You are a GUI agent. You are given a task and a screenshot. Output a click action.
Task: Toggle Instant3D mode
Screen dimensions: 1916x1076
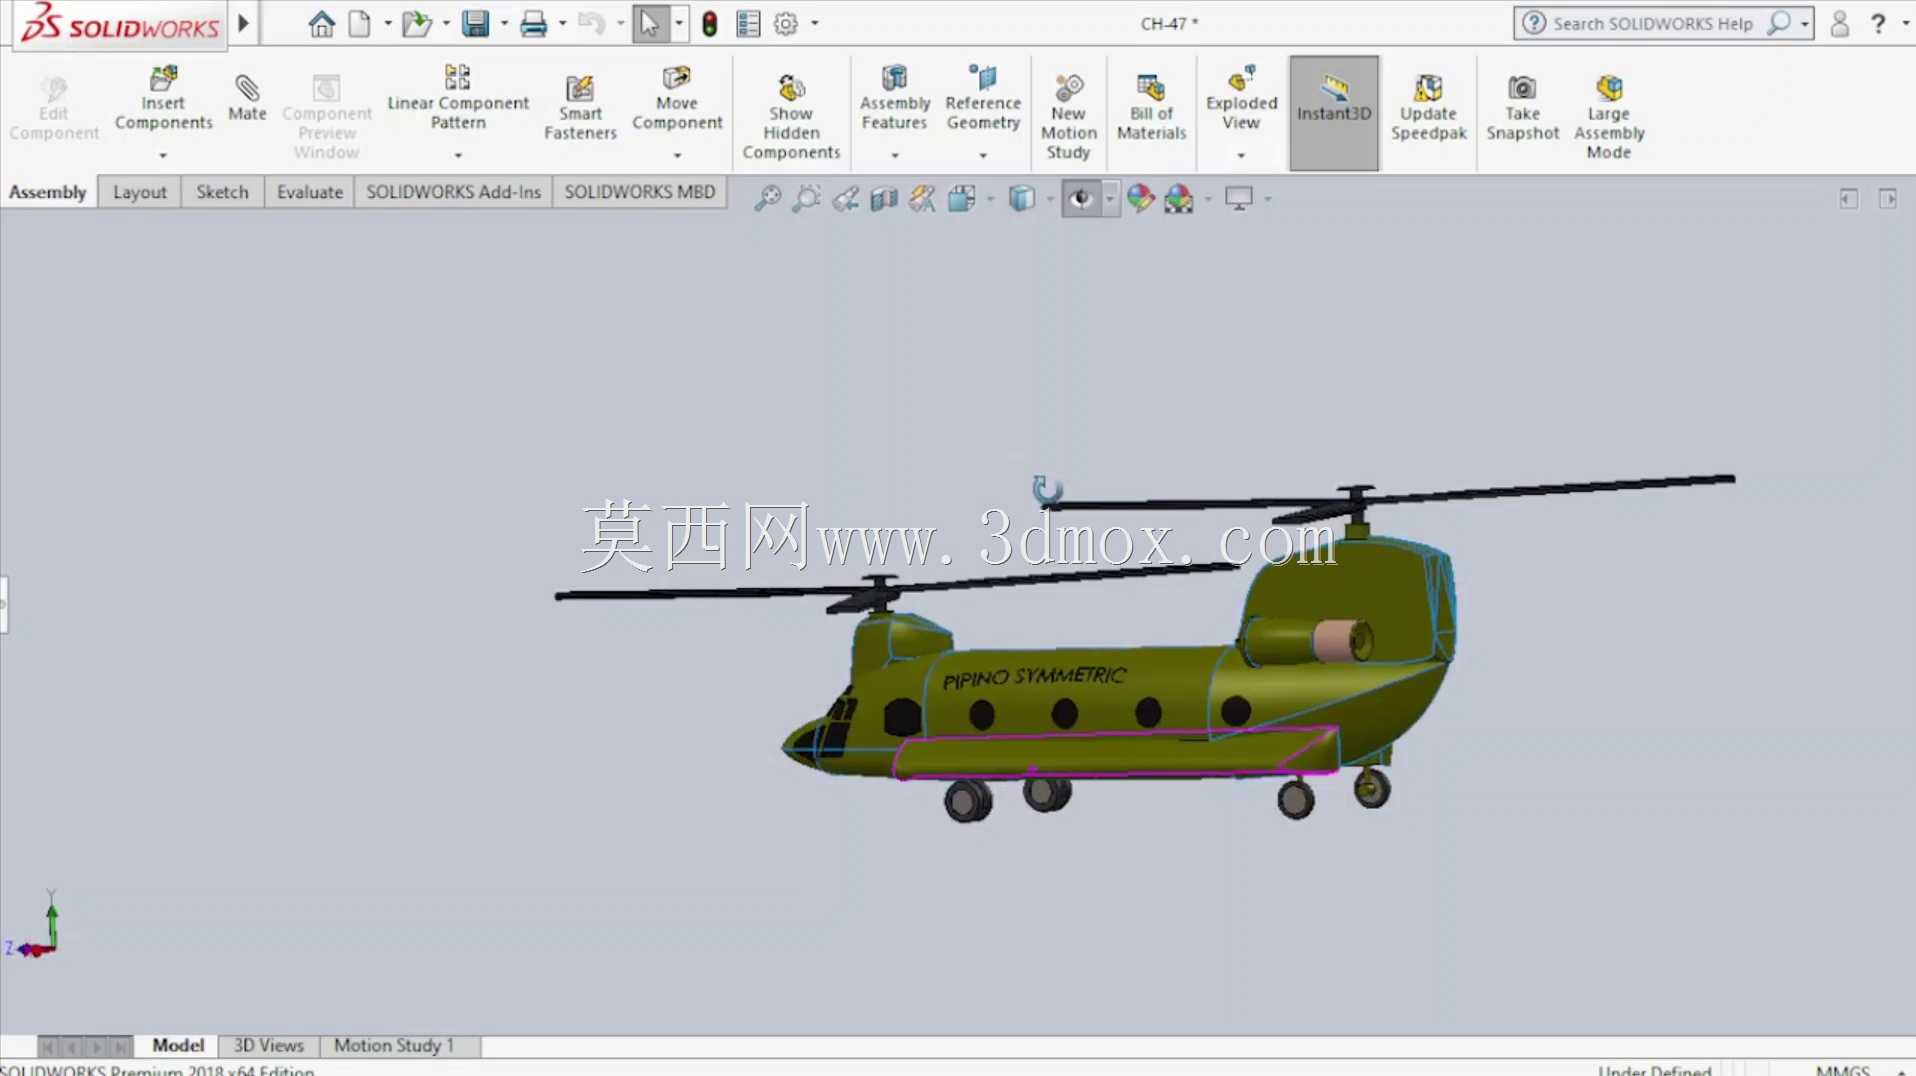coord(1334,112)
